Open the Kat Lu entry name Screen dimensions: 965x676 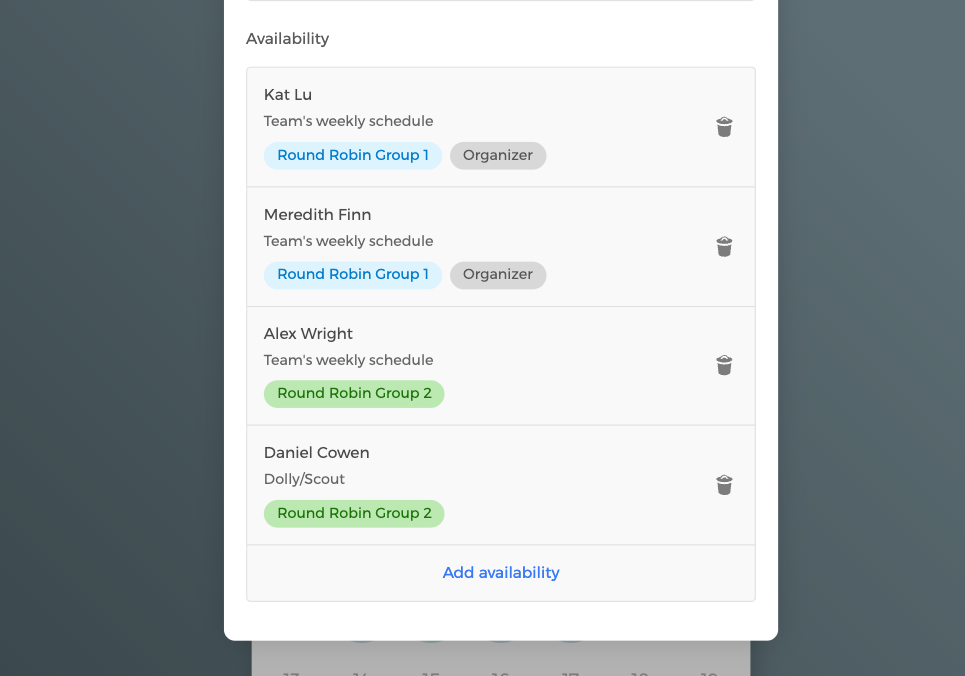point(288,95)
